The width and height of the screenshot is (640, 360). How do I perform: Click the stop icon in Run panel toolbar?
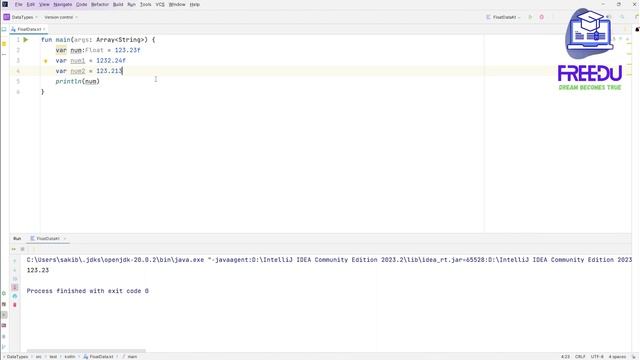[x=22, y=249]
